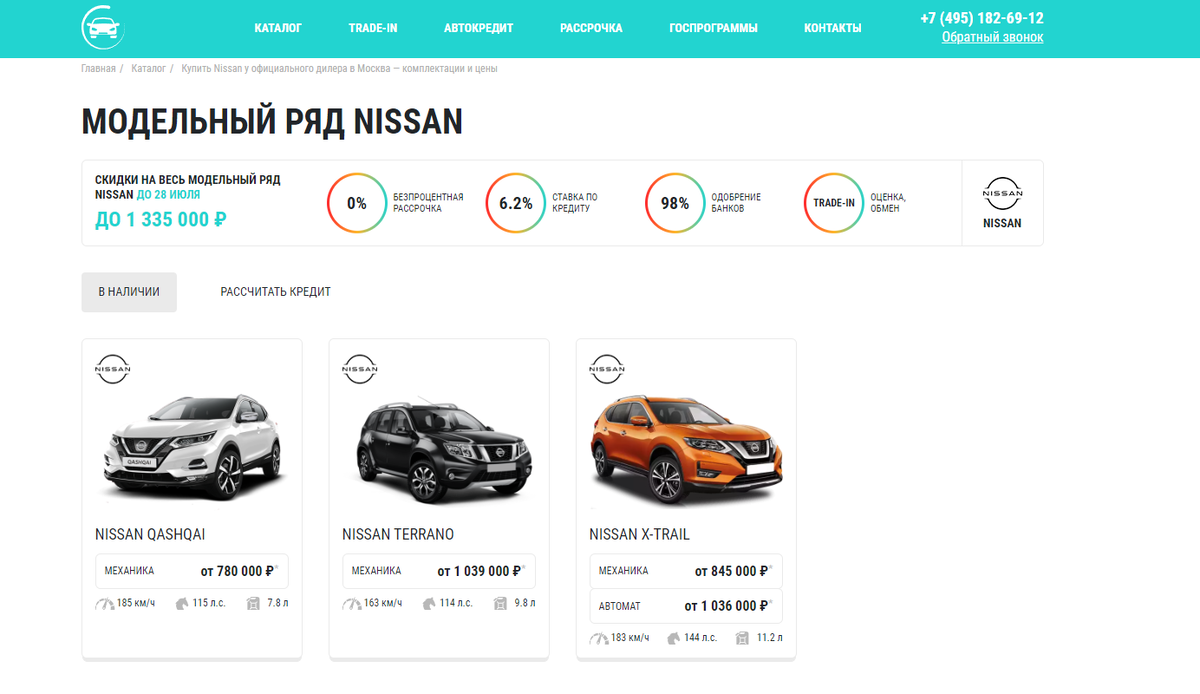This screenshot has height=694, width=1200.
Task: Go to Автокредит in top menu
Action: [x=479, y=28]
